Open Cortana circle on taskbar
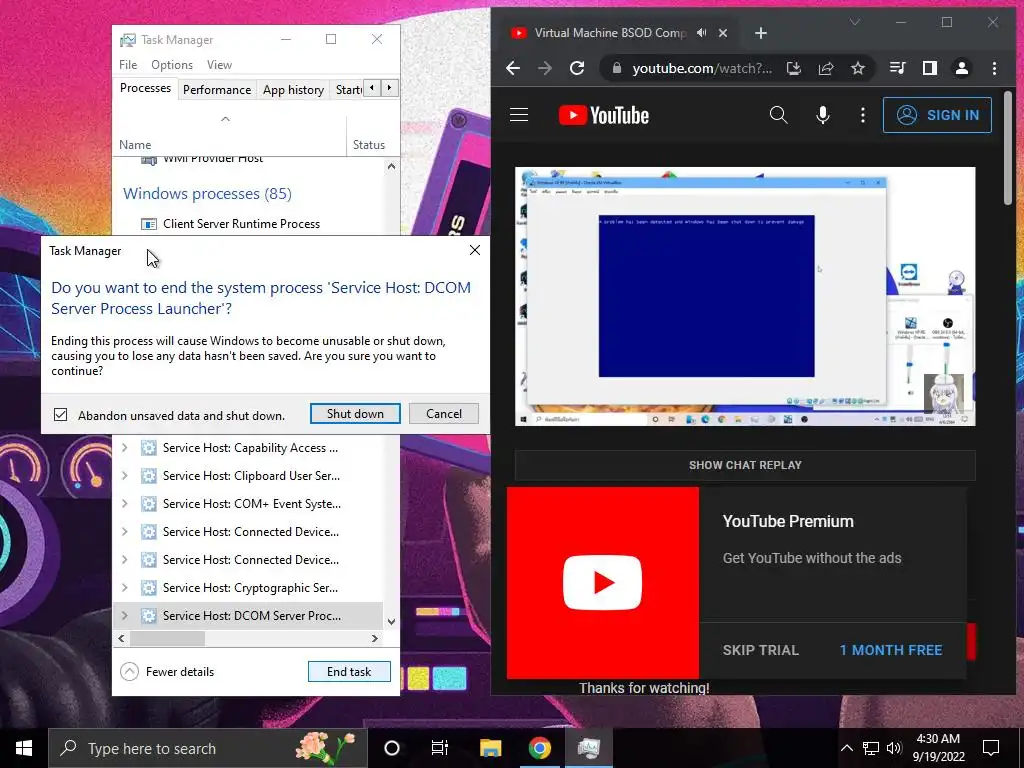Viewport: 1024px width, 768px height. [392, 748]
